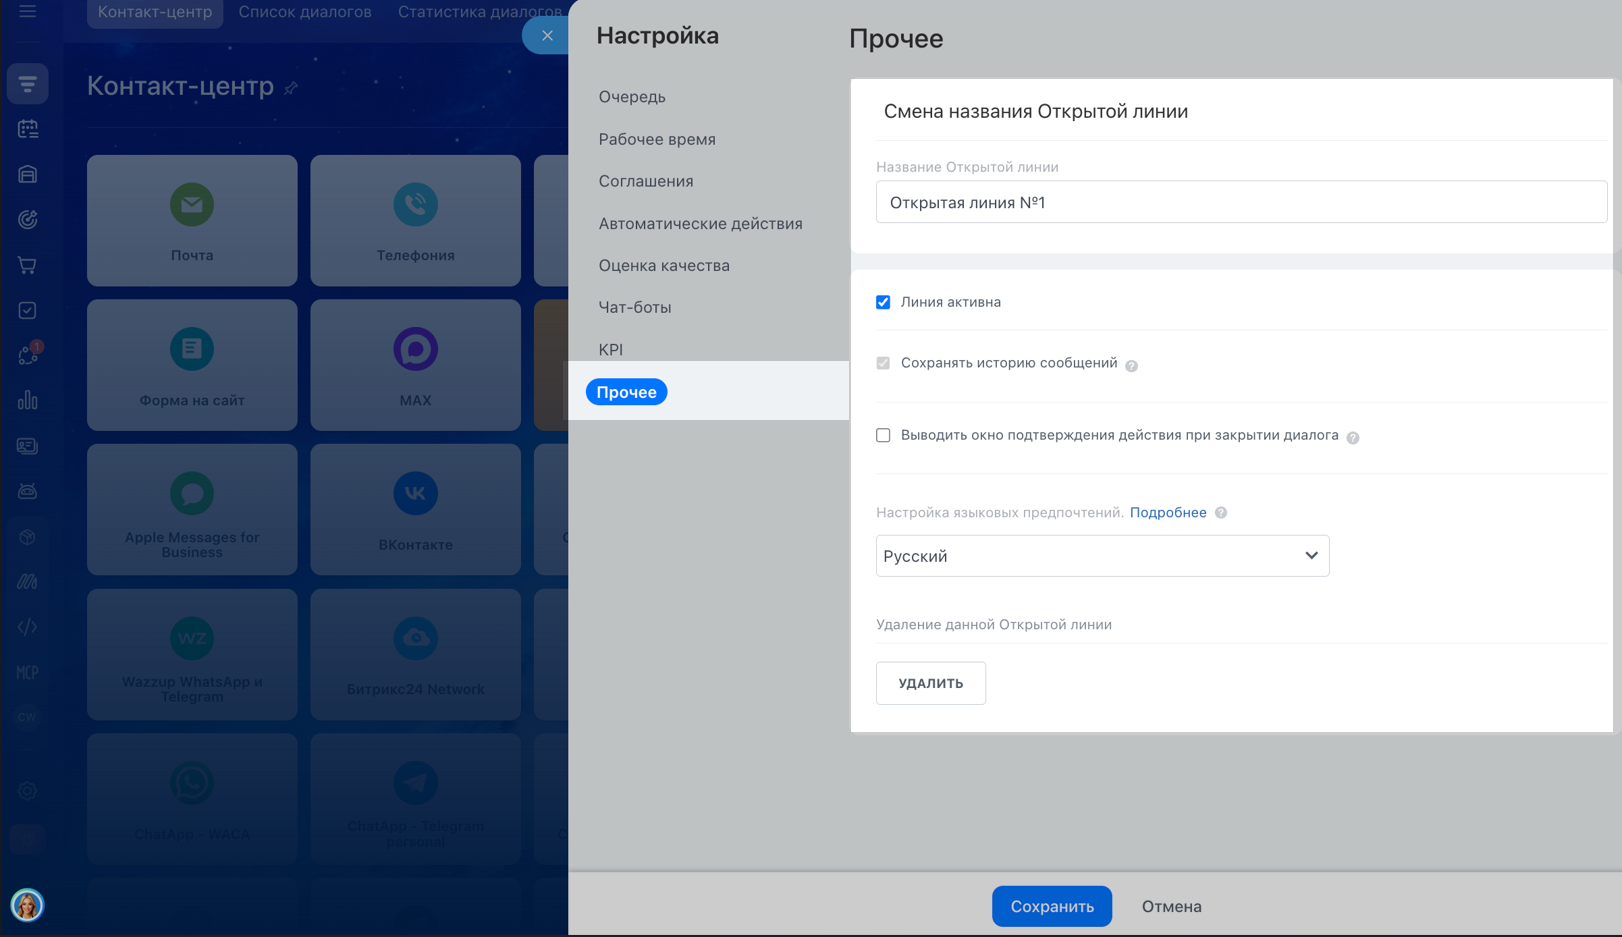The height and width of the screenshot is (937, 1622).
Task: Toggle Сохранять историю сообщений checkbox
Action: pyautogui.click(x=883, y=363)
